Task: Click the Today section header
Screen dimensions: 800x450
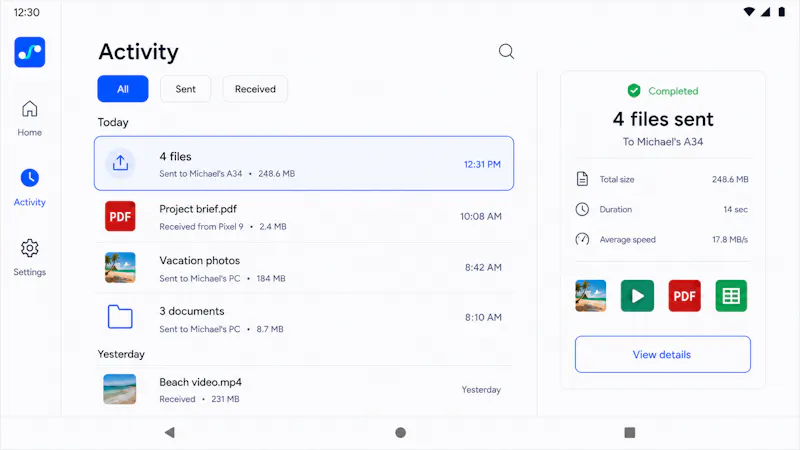Action: pyautogui.click(x=113, y=122)
